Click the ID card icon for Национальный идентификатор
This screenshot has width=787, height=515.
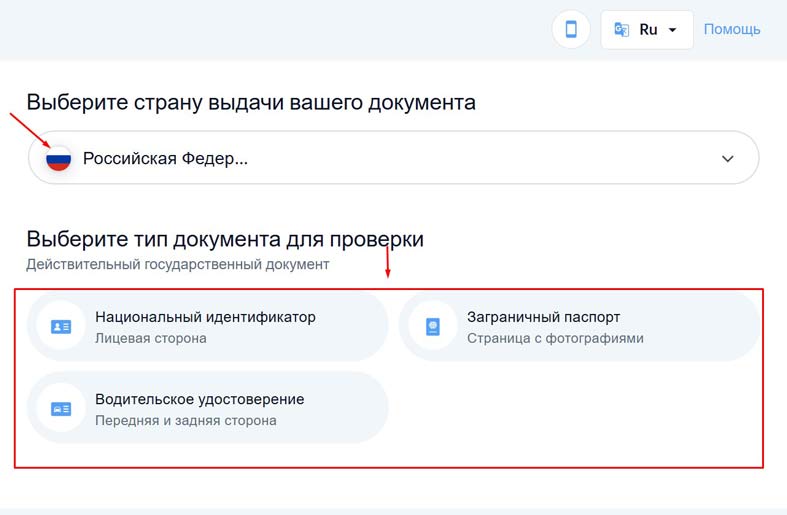click(61, 327)
